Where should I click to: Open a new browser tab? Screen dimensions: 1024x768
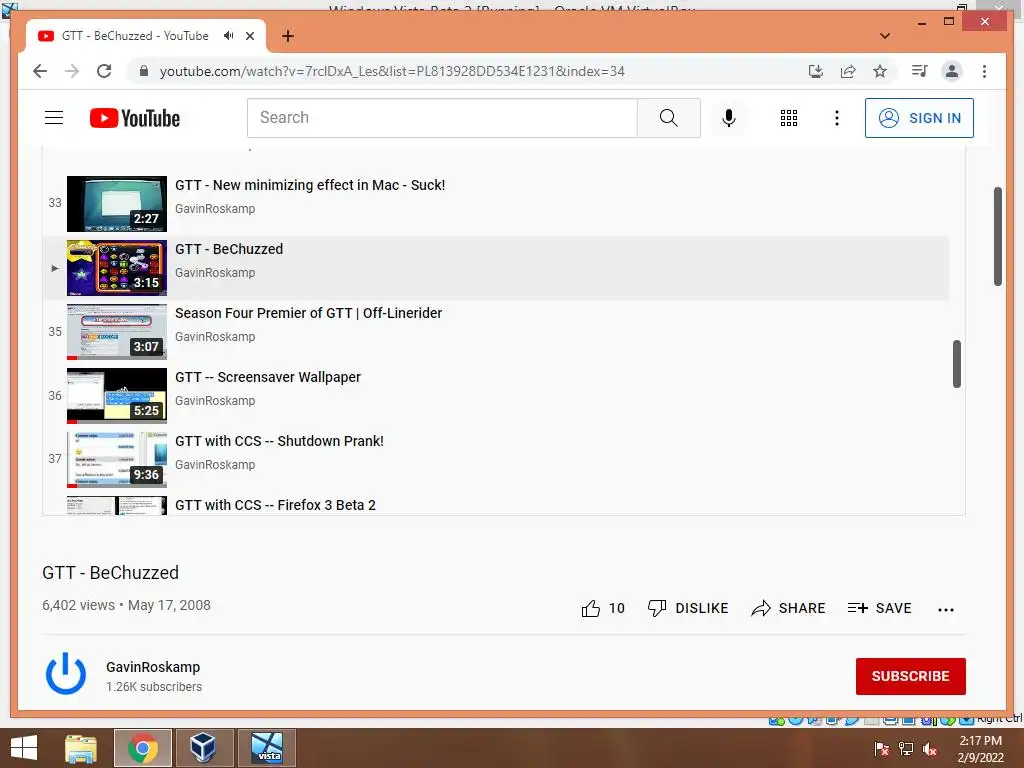pos(288,36)
